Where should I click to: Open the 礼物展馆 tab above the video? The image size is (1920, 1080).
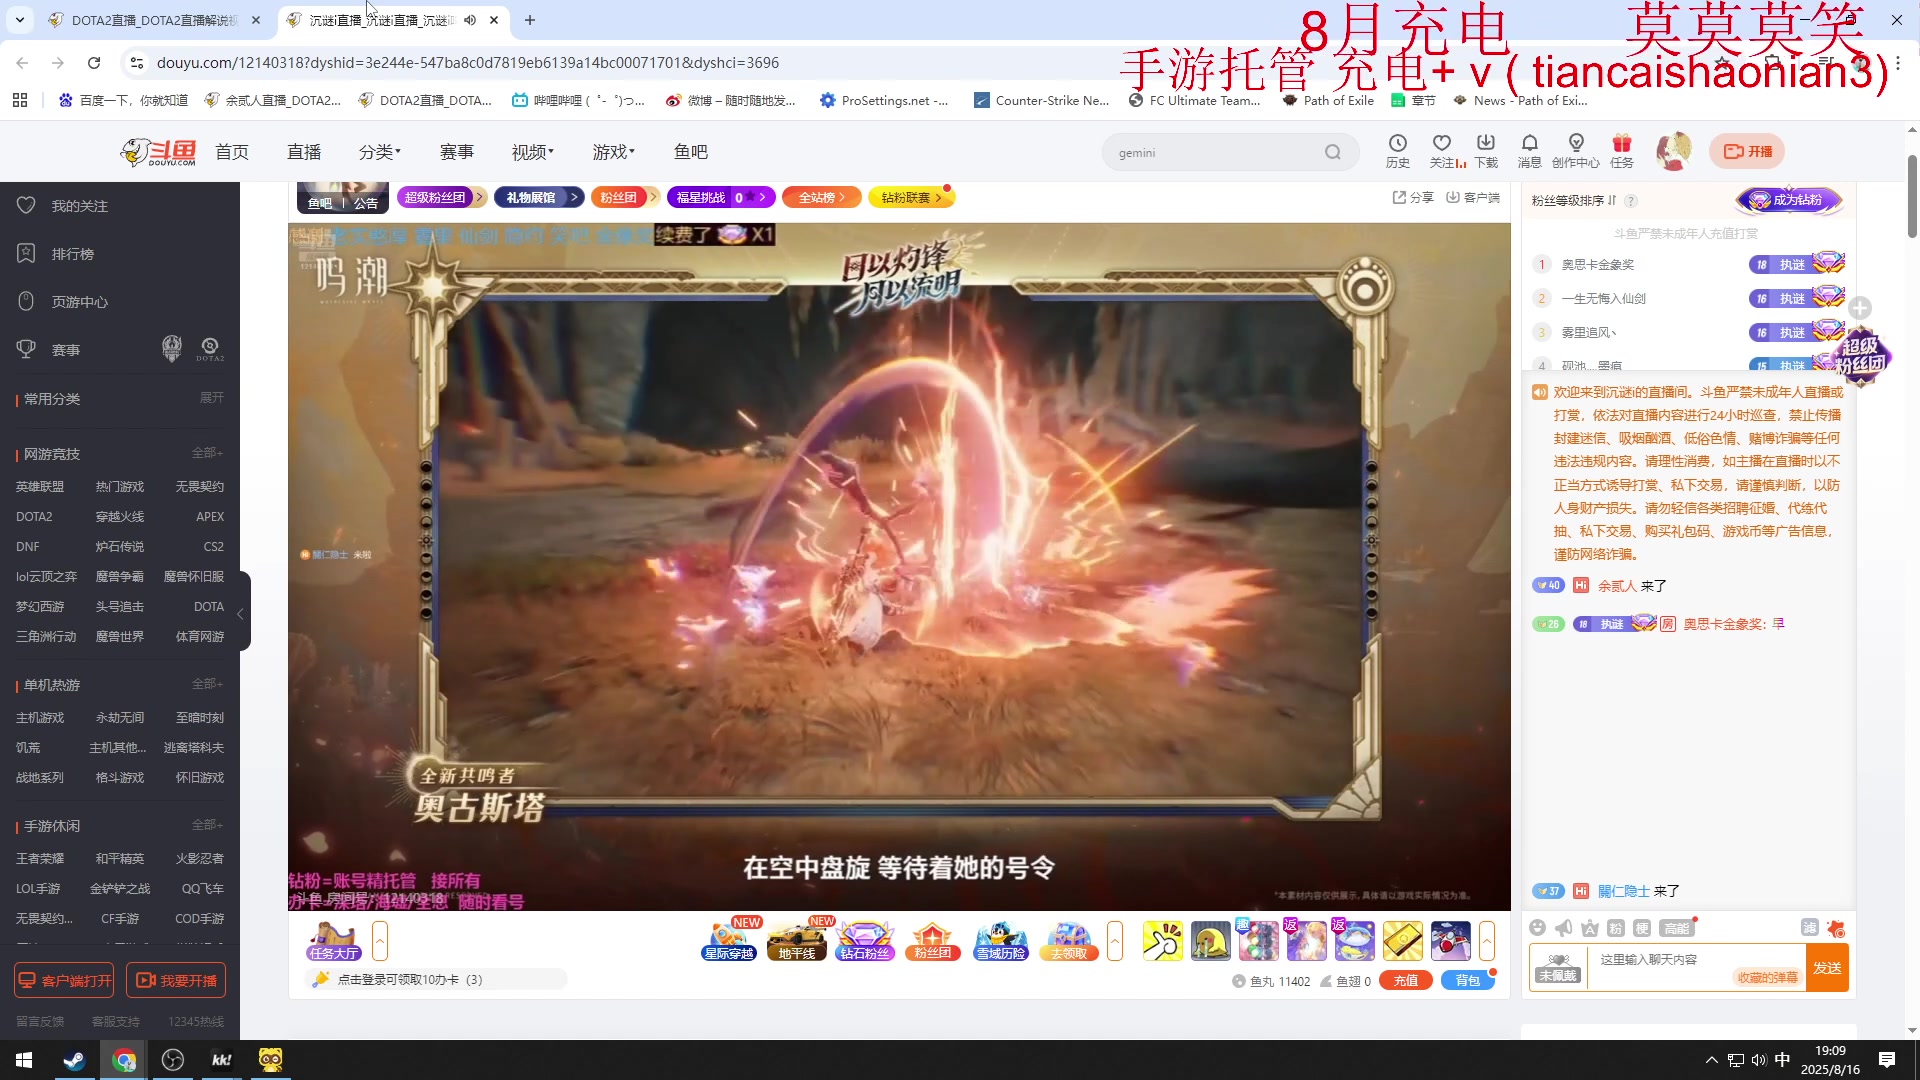(540, 198)
